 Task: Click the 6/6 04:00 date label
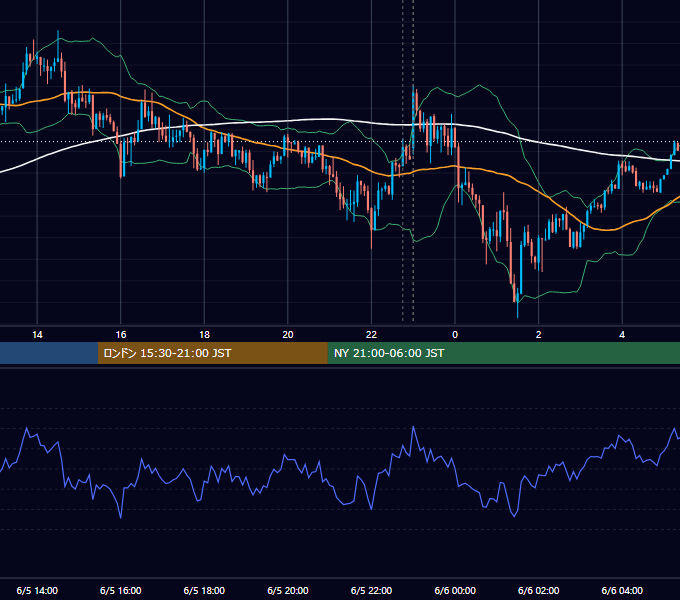[622, 590]
